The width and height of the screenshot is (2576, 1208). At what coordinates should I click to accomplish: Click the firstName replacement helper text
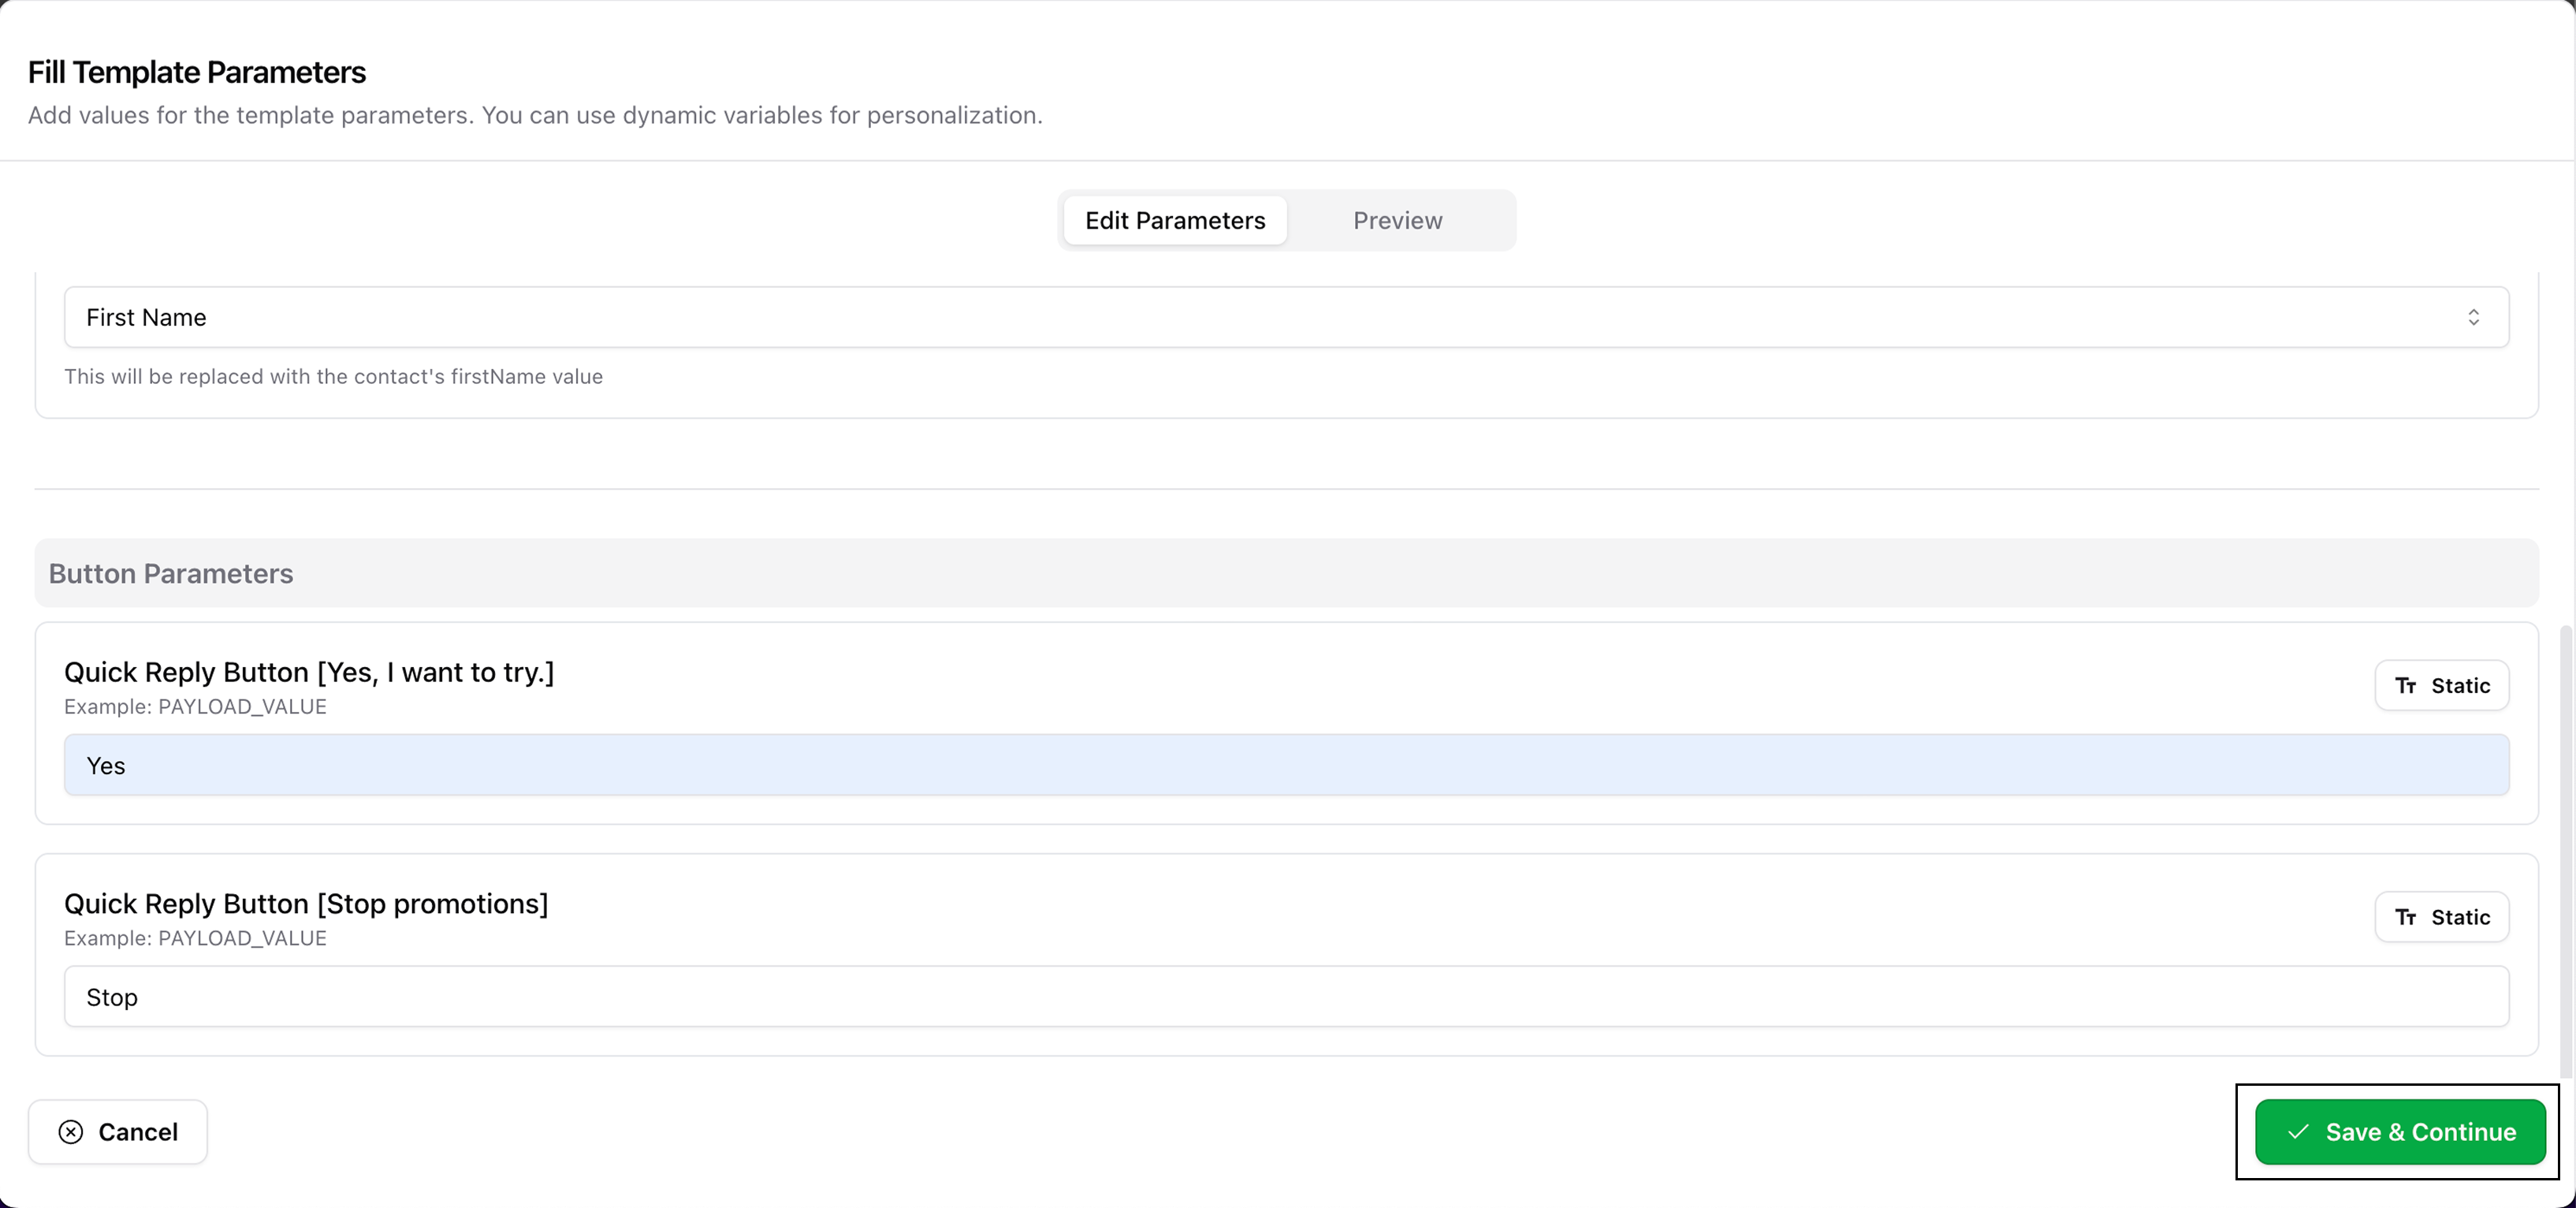pyautogui.click(x=333, y=377)
